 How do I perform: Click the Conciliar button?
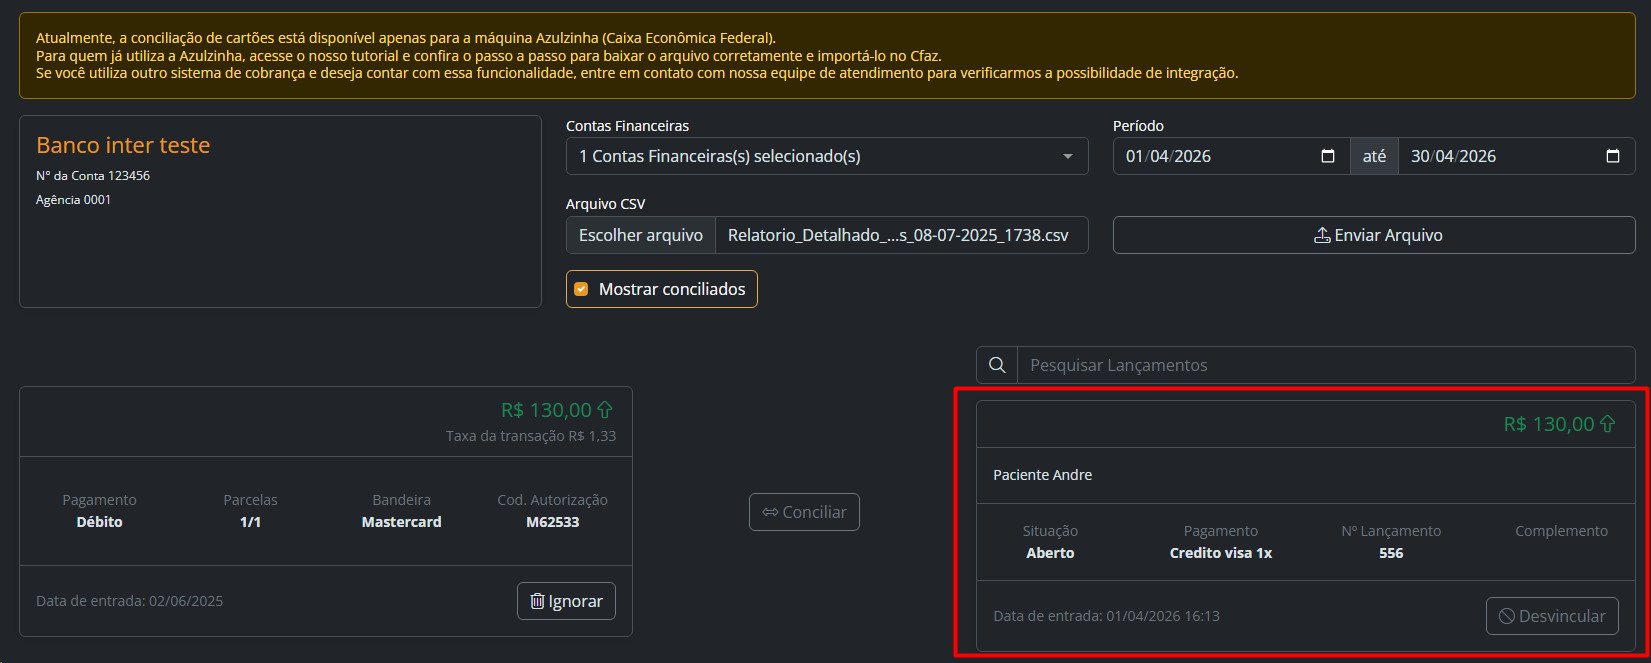coord(804,512)
